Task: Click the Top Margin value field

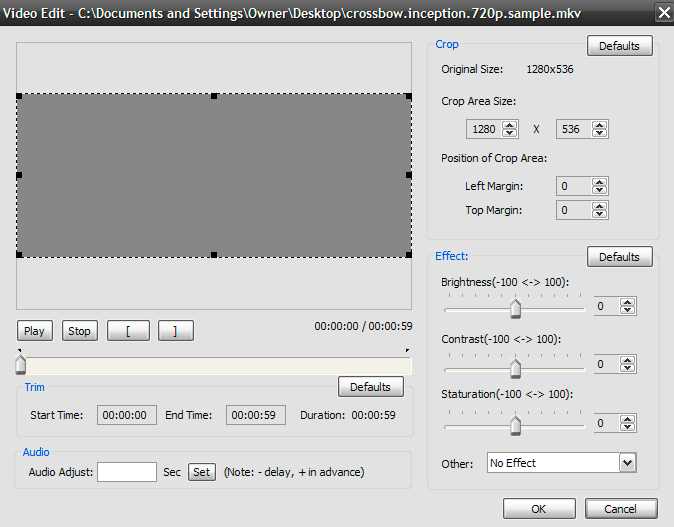Action: coord(575,210)
